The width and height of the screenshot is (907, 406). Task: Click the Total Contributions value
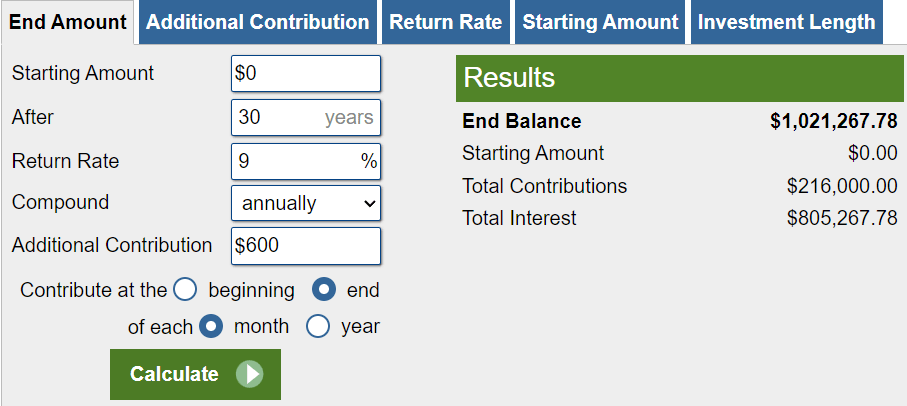coord(842,186)
